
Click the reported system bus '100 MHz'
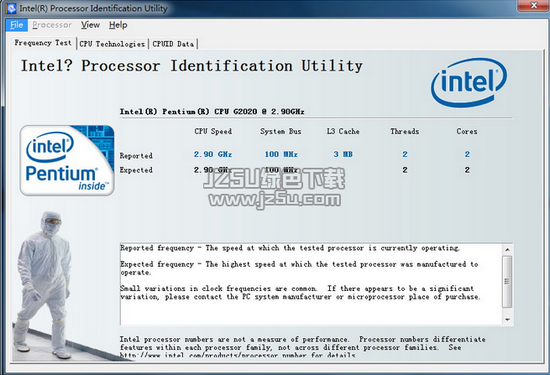[x=281, y=154]
